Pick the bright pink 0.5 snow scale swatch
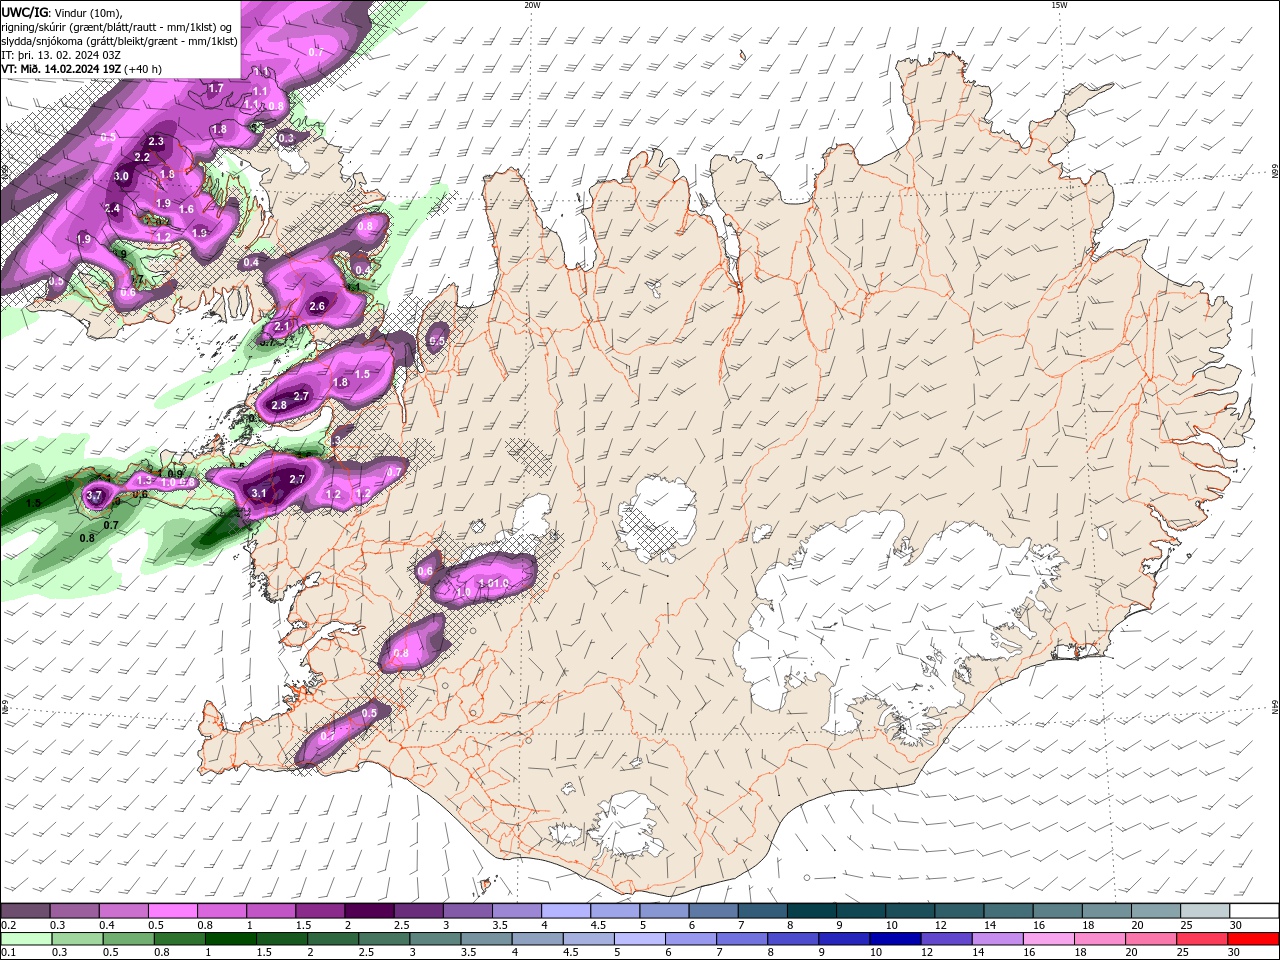 [x=172, y=911]
